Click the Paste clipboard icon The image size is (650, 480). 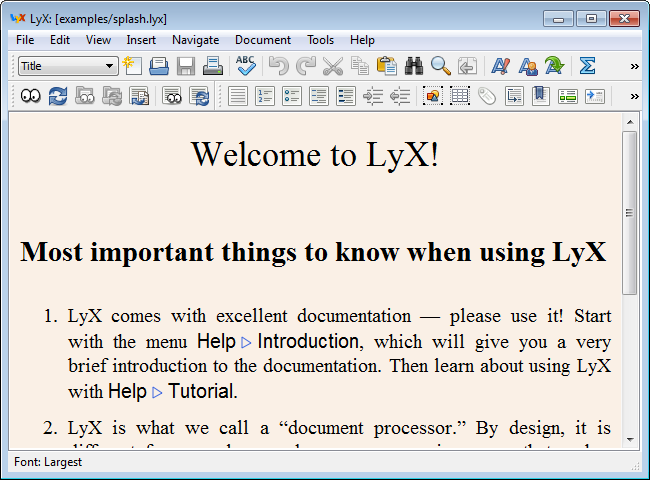point(387,66)
